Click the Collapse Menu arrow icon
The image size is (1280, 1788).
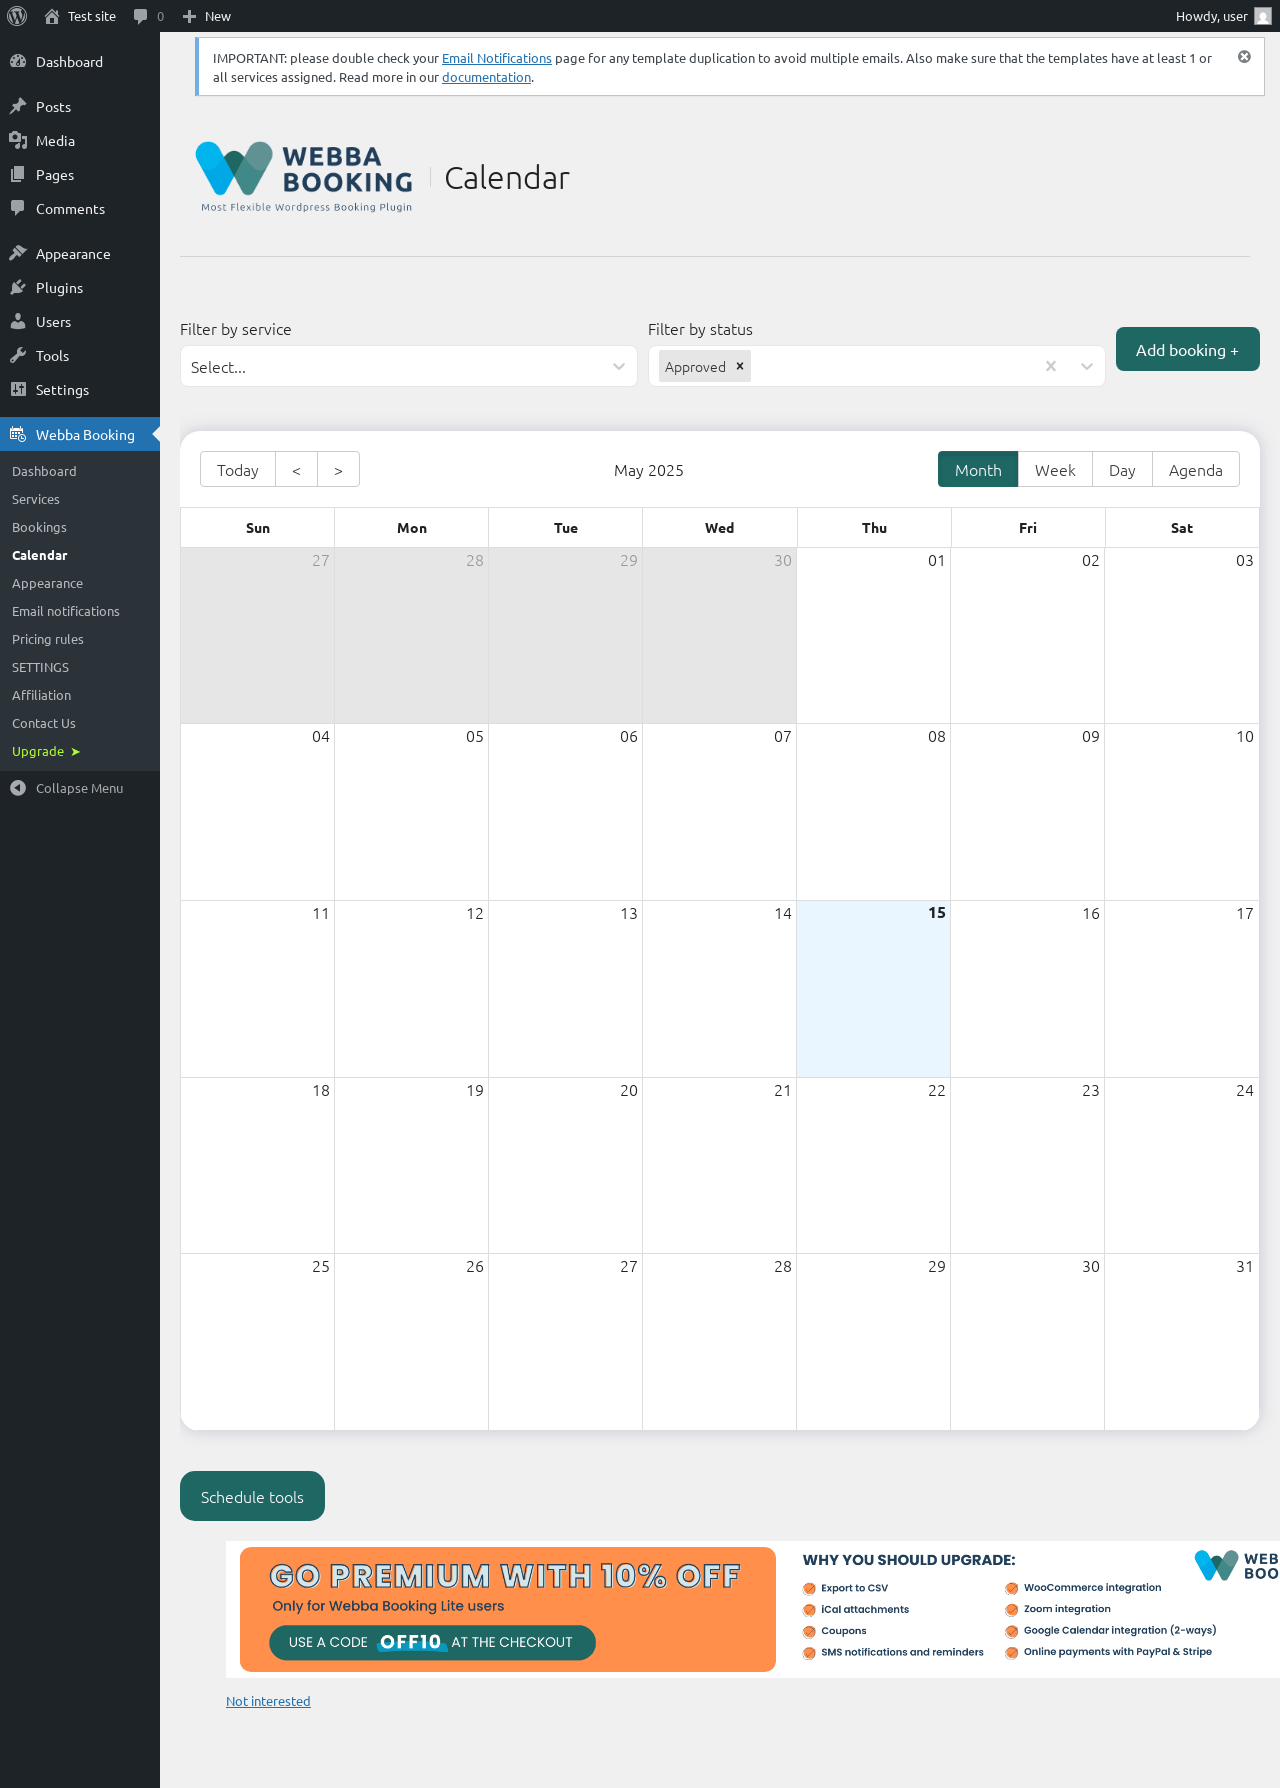point(18,788)
